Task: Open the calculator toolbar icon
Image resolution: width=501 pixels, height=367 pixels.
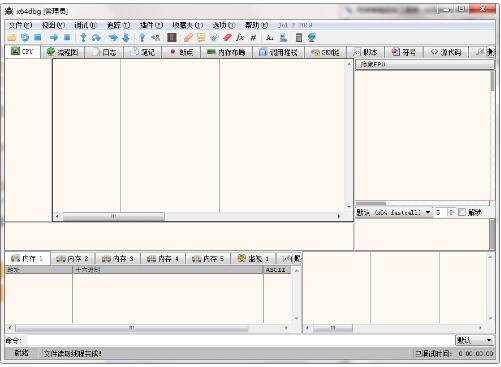Action: point(299,38)
